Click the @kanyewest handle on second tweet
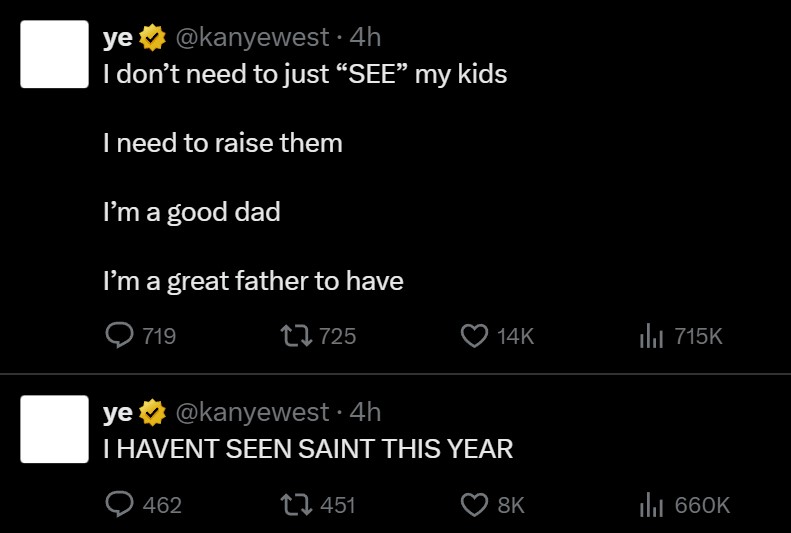791x533 pixels. (252, 412)
